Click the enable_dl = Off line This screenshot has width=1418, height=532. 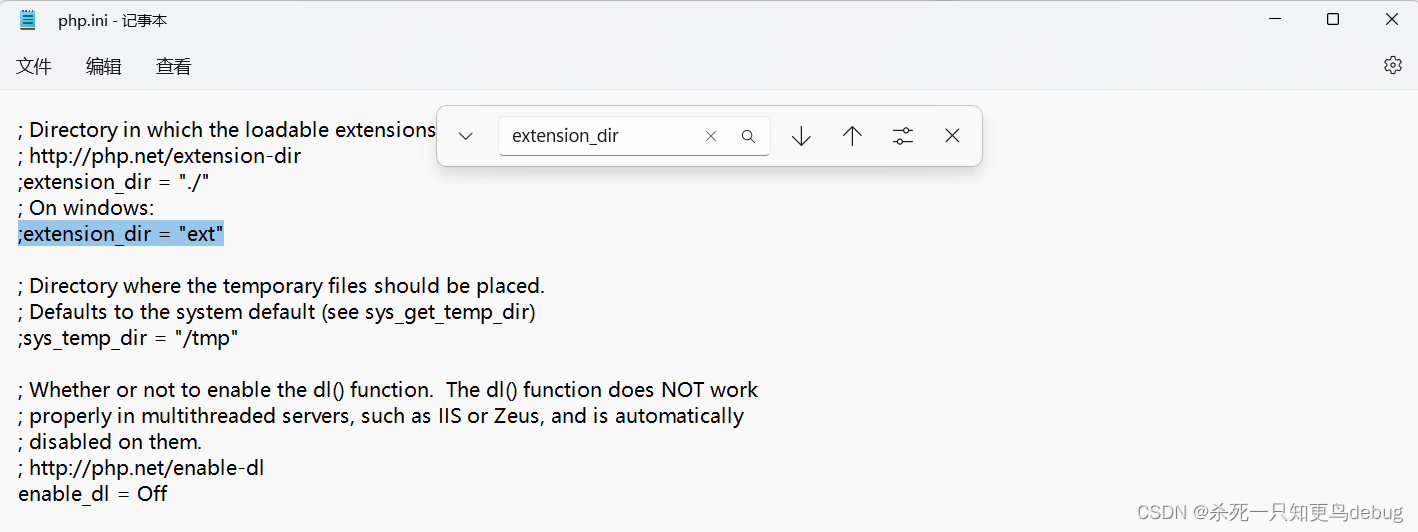[x=93, y=493]
